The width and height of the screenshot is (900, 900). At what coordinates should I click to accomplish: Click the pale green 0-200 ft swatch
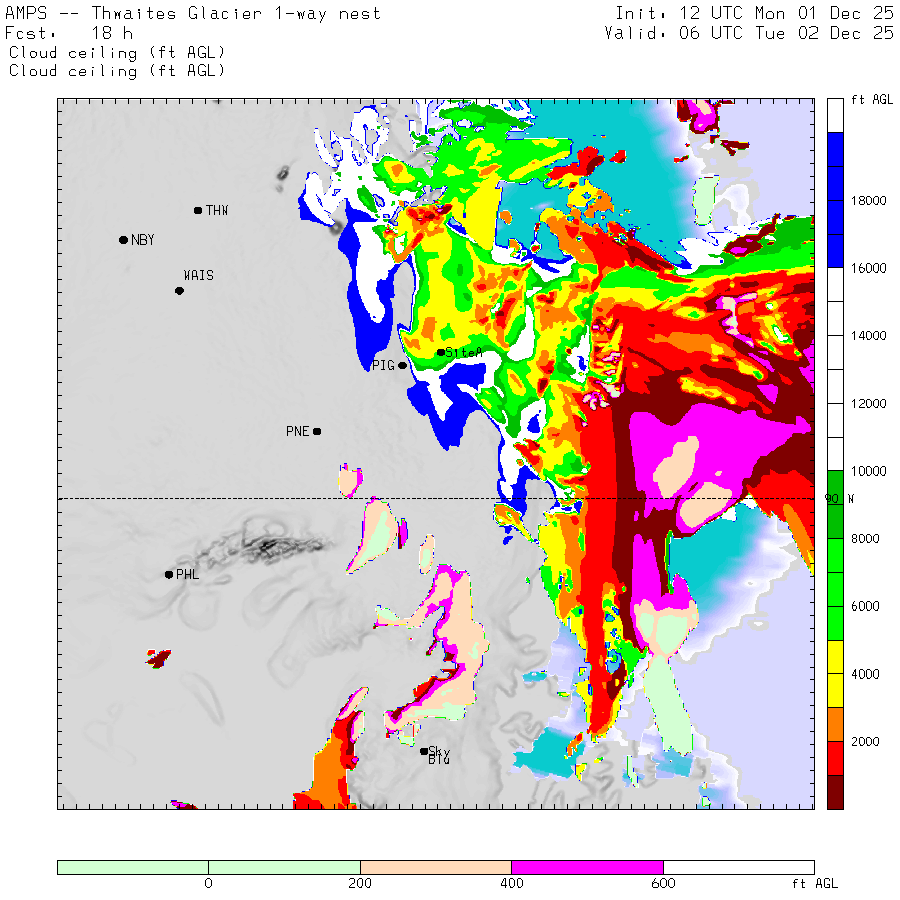tap(284, 867)
